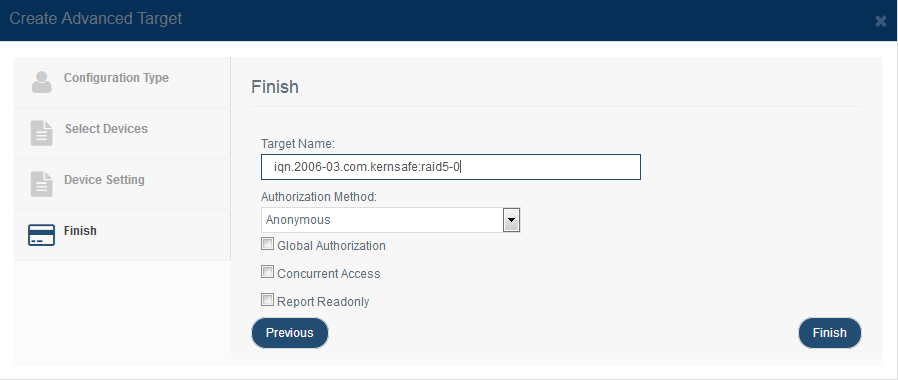The height and width of the screenshot is (380, 898).
Task: Enable the Global Authorization checkbox
Action: click(267, 244)
